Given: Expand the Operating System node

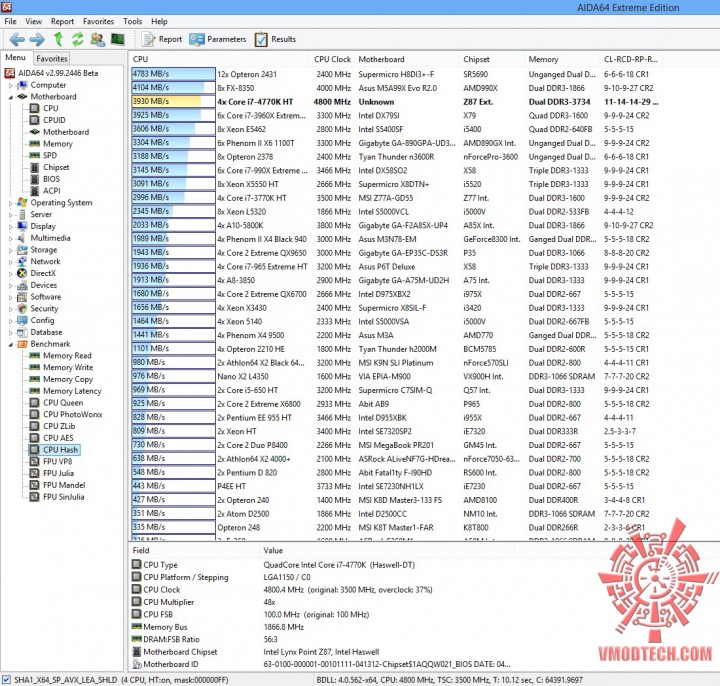Looking at the screenshot, I should 11,203.
